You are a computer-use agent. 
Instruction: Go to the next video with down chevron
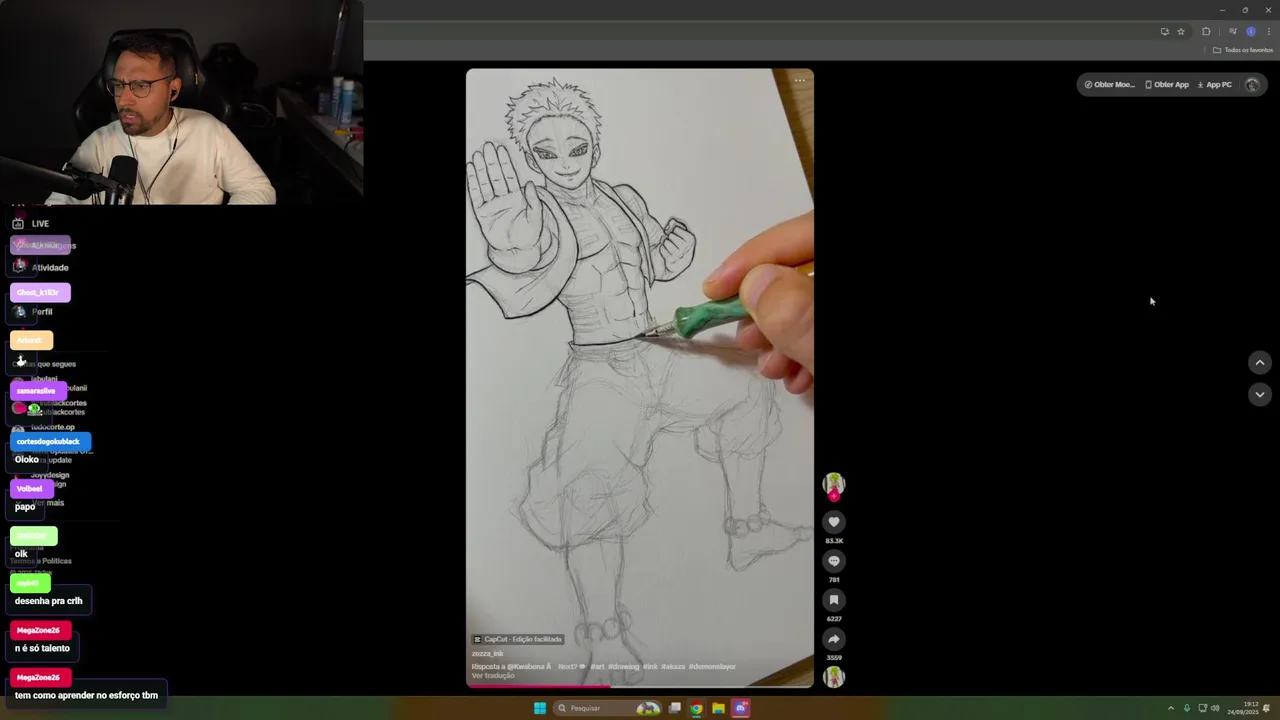(1260, 395)
